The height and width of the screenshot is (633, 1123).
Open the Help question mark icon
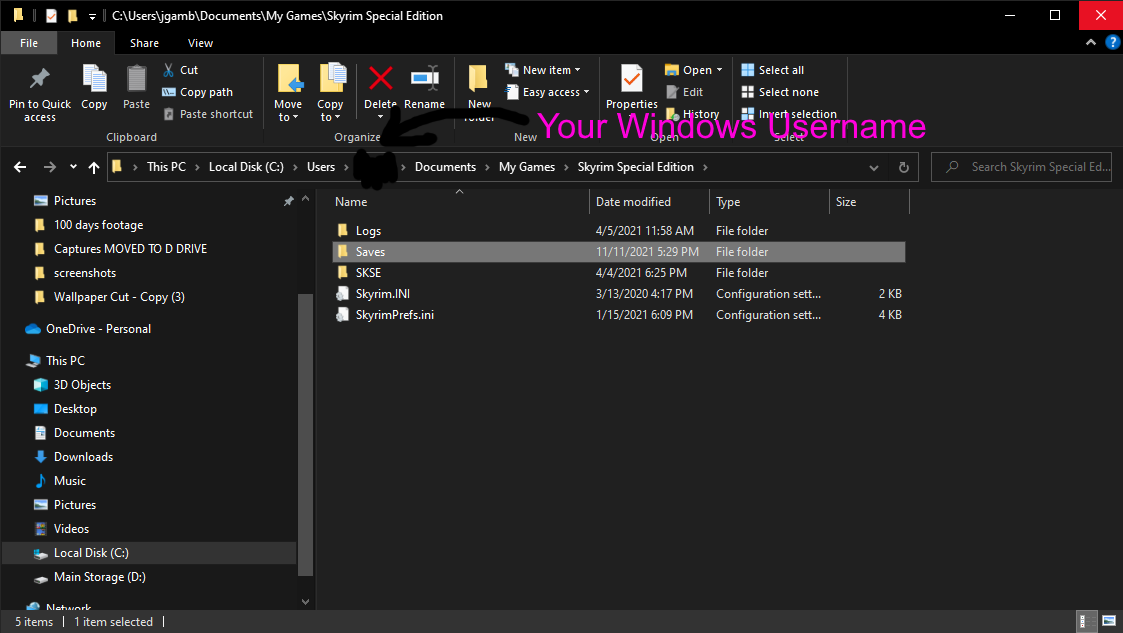[1112, 43]
